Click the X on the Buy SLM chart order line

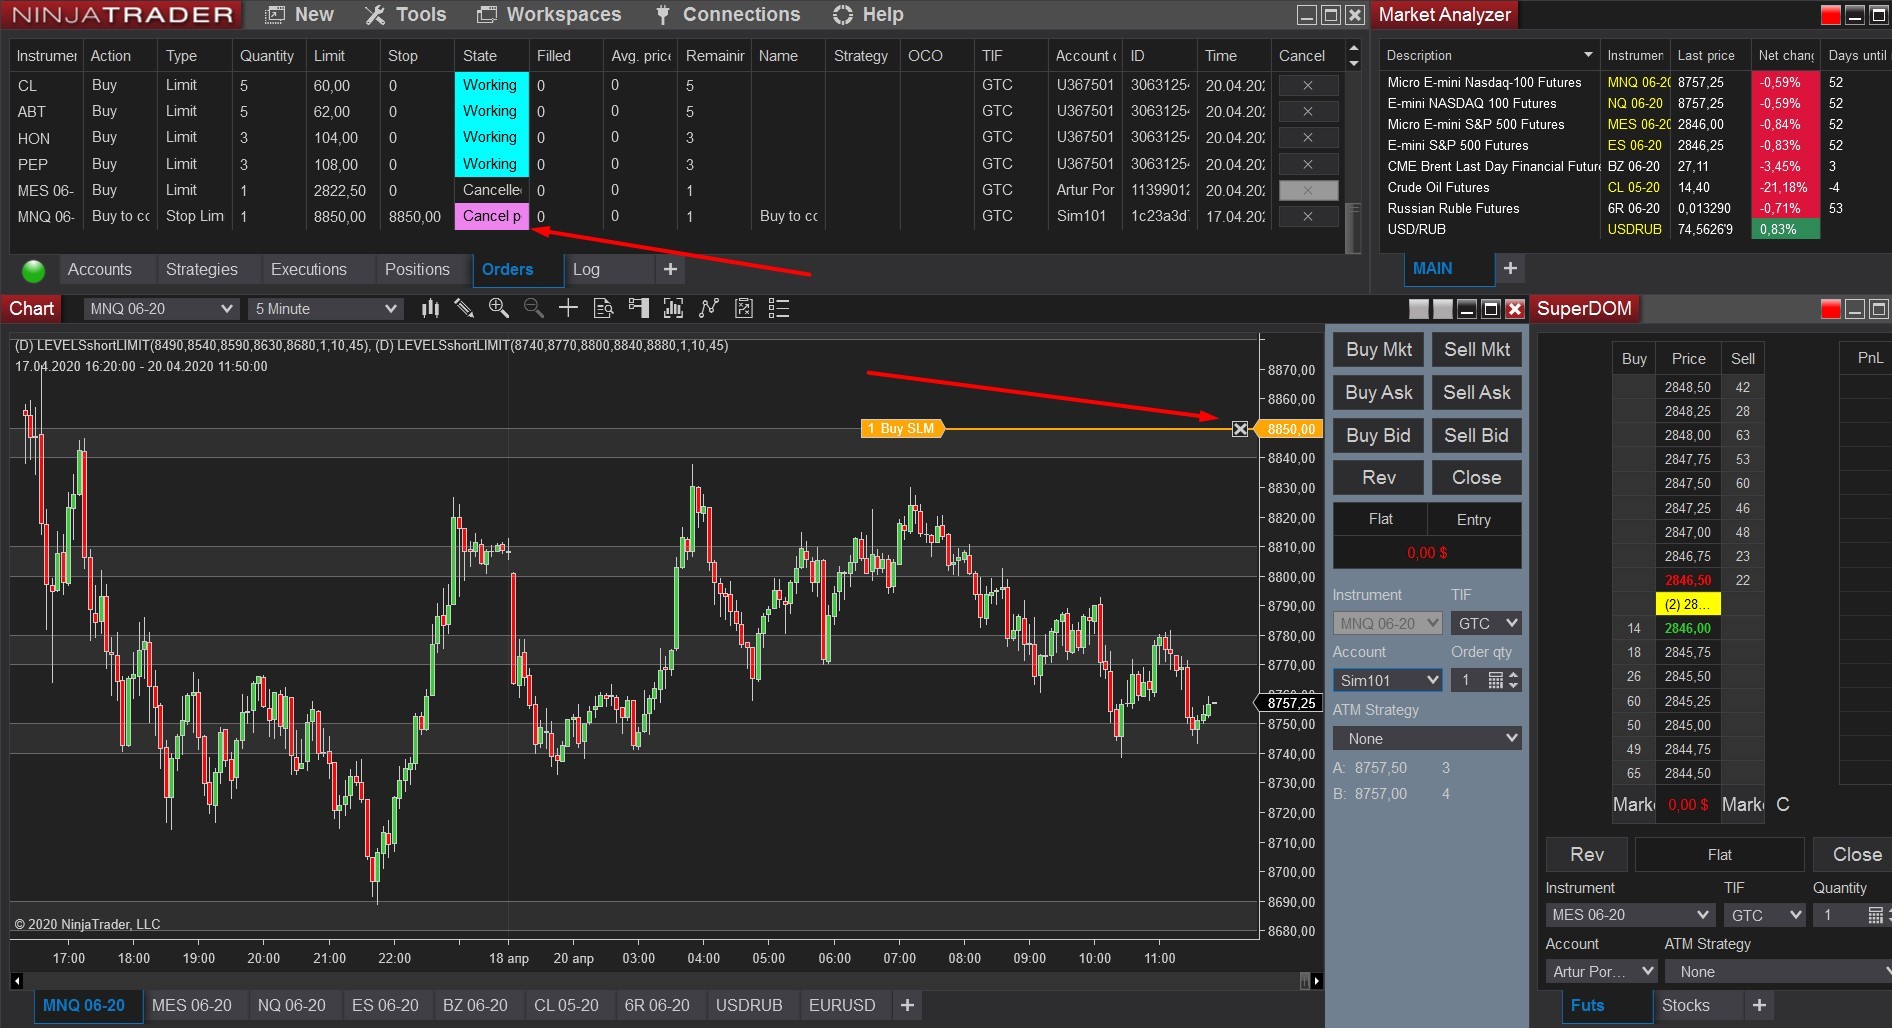(1240, 429)
